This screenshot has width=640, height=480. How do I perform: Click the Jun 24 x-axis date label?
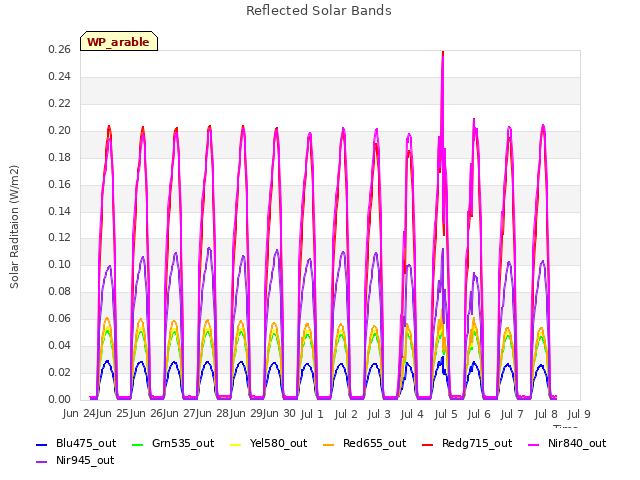click(80, 414)
